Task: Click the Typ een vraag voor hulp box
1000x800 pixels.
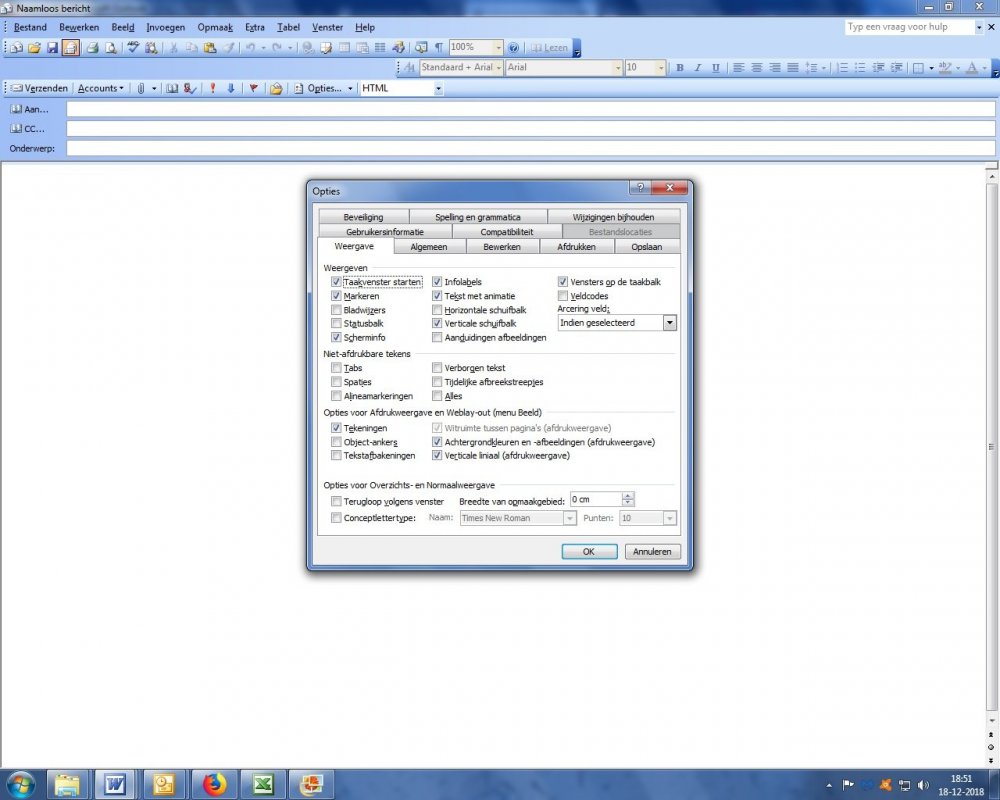Action: (x=909, y=27)
